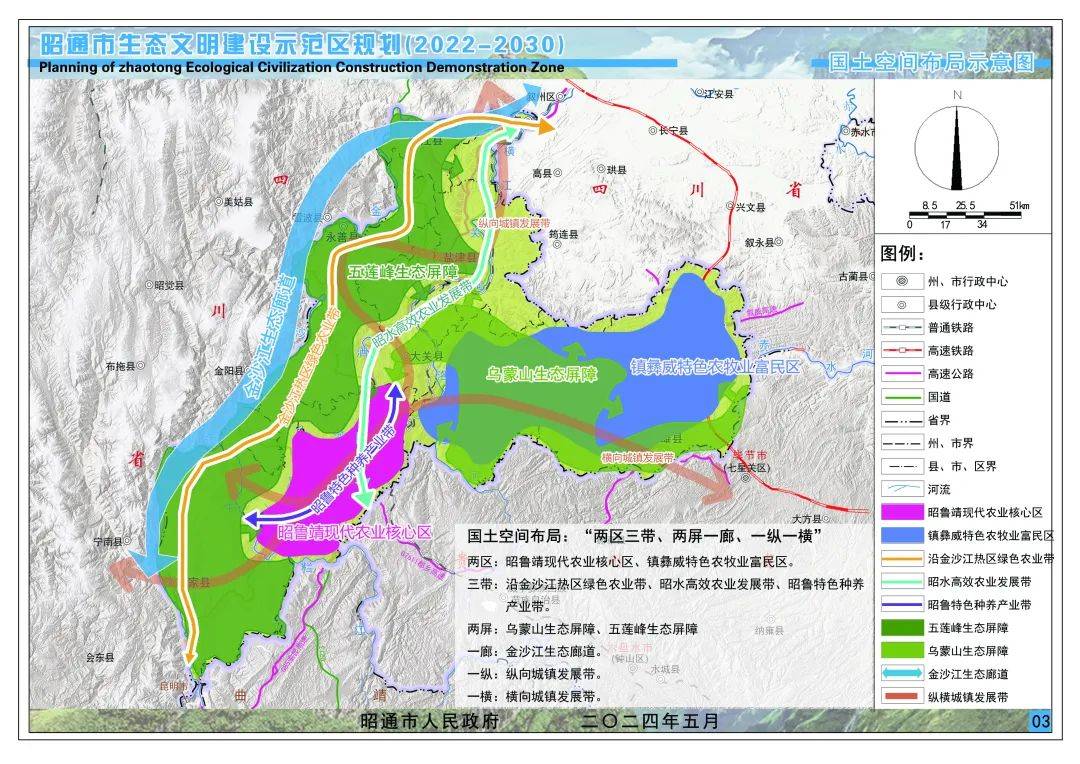This screenshot has width=1080, height=764.
Task: Click the 江安县 place label
Action: click(x=719, y=94)
